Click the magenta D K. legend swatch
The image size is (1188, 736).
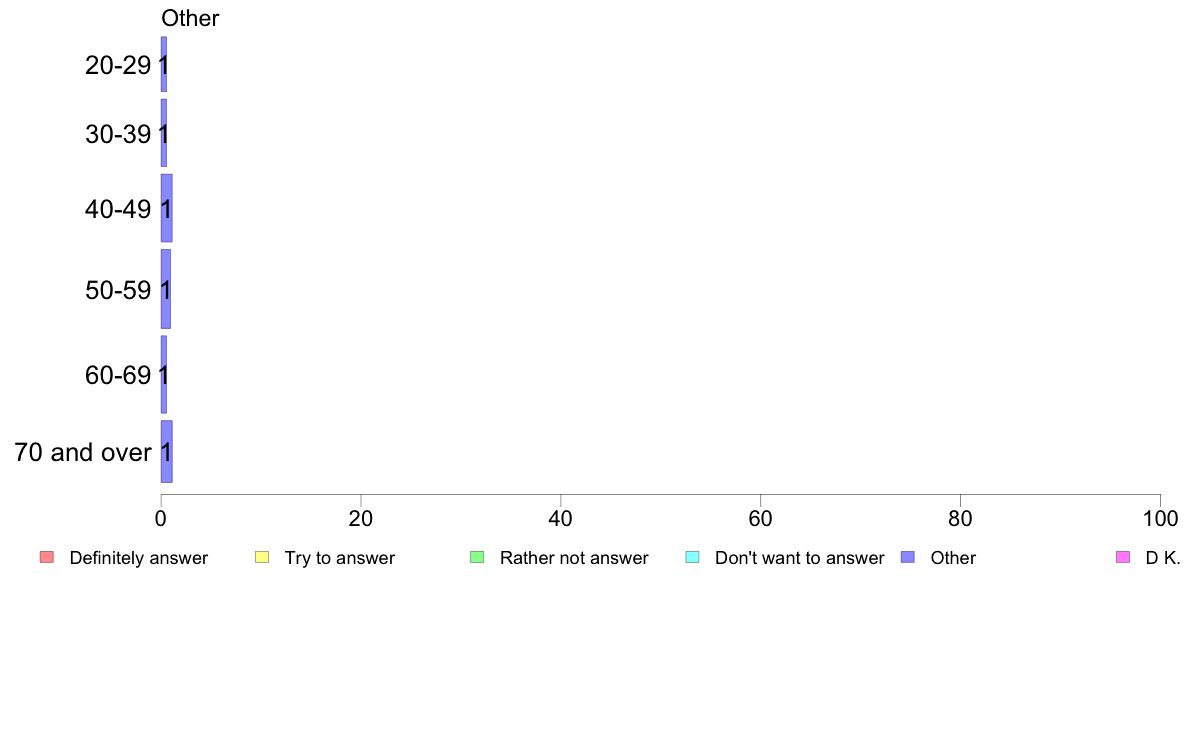coord(1123,557)
